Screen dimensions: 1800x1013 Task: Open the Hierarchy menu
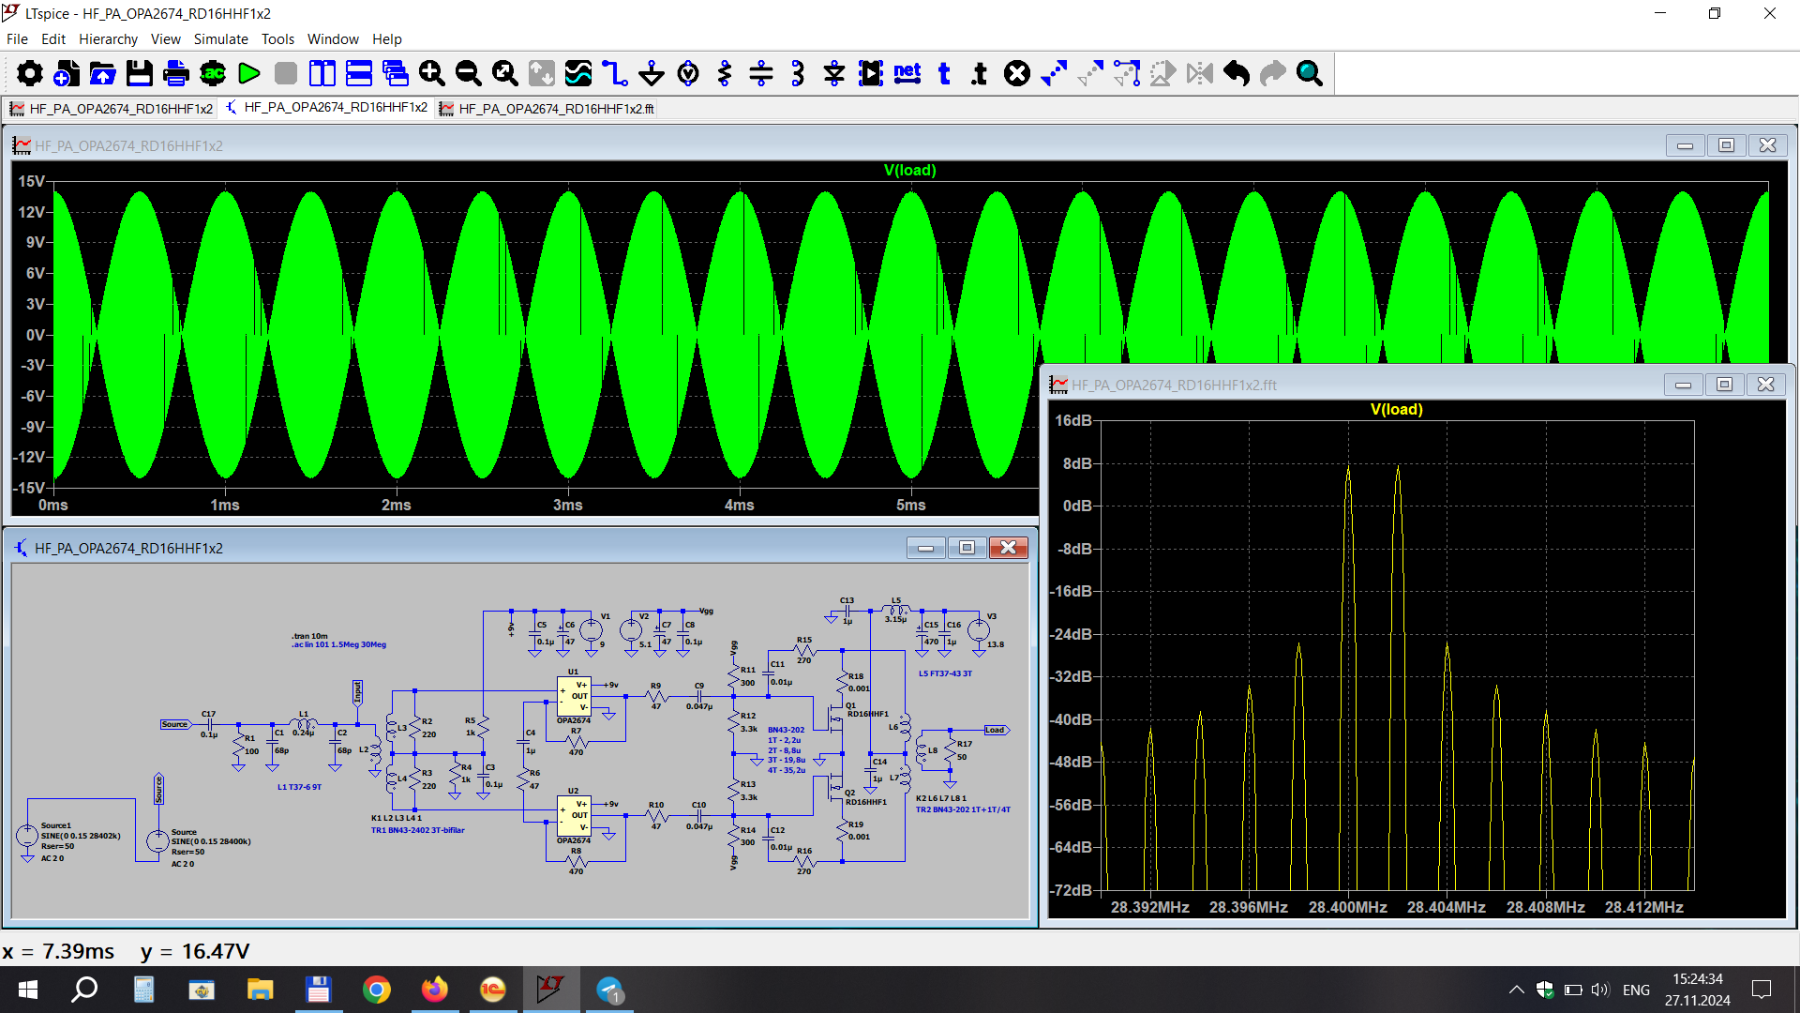tap(108, 39)
